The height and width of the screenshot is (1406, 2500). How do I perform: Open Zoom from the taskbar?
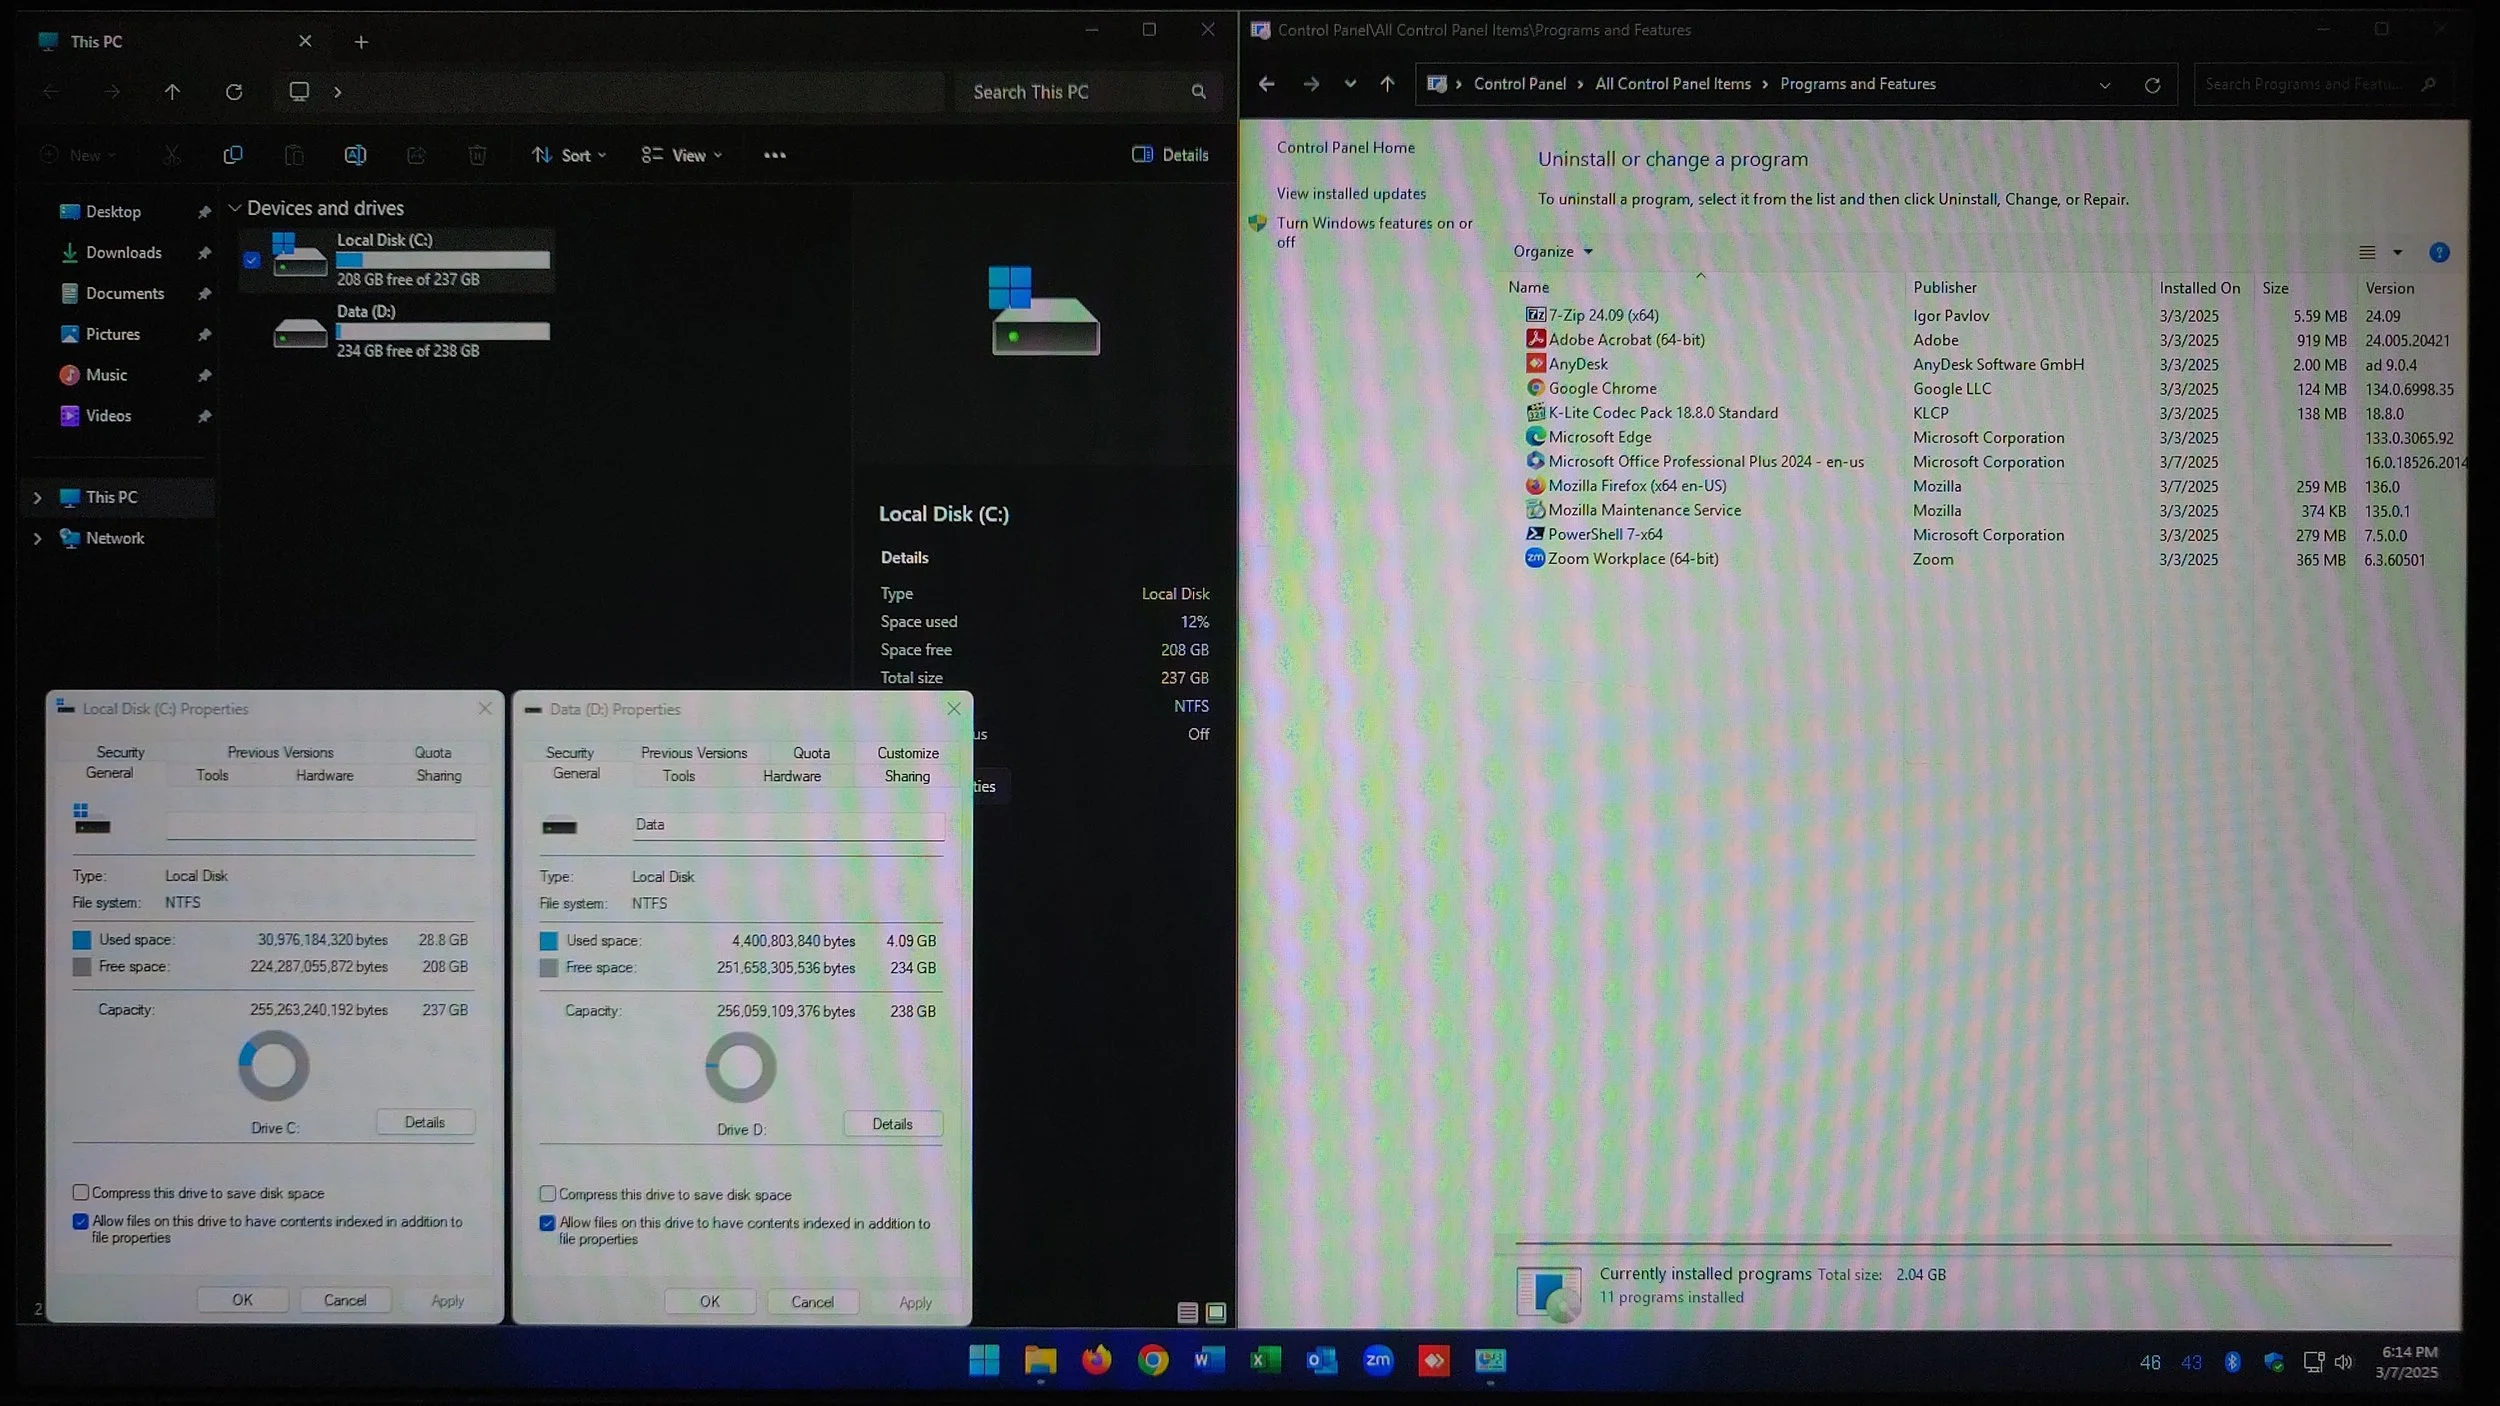(x=1377, y=1360)
